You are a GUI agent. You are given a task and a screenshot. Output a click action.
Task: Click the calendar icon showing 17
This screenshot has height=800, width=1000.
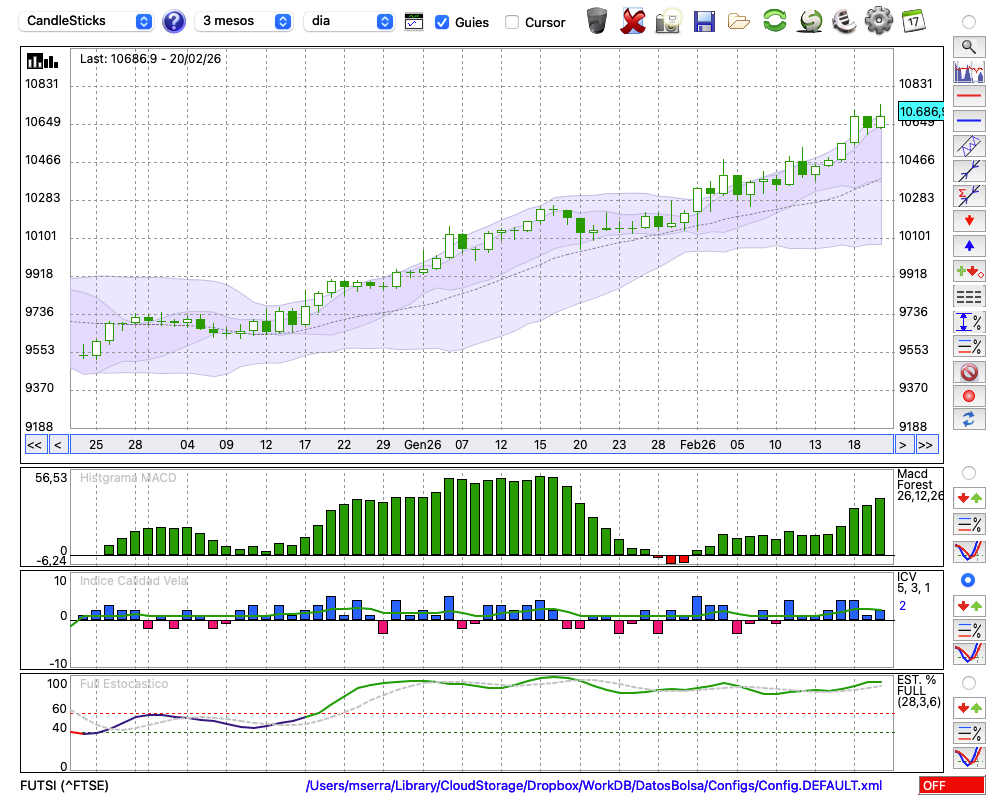tap(912, 21)
